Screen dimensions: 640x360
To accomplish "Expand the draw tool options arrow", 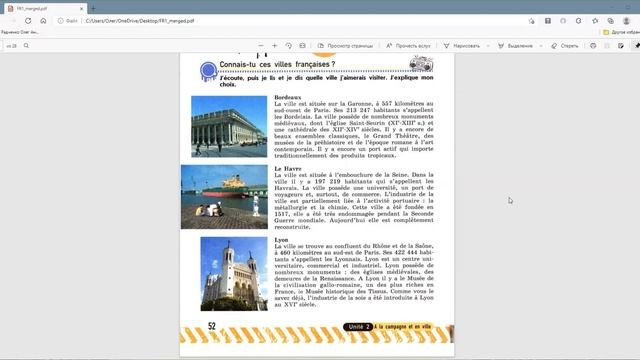I will (488, 46).
